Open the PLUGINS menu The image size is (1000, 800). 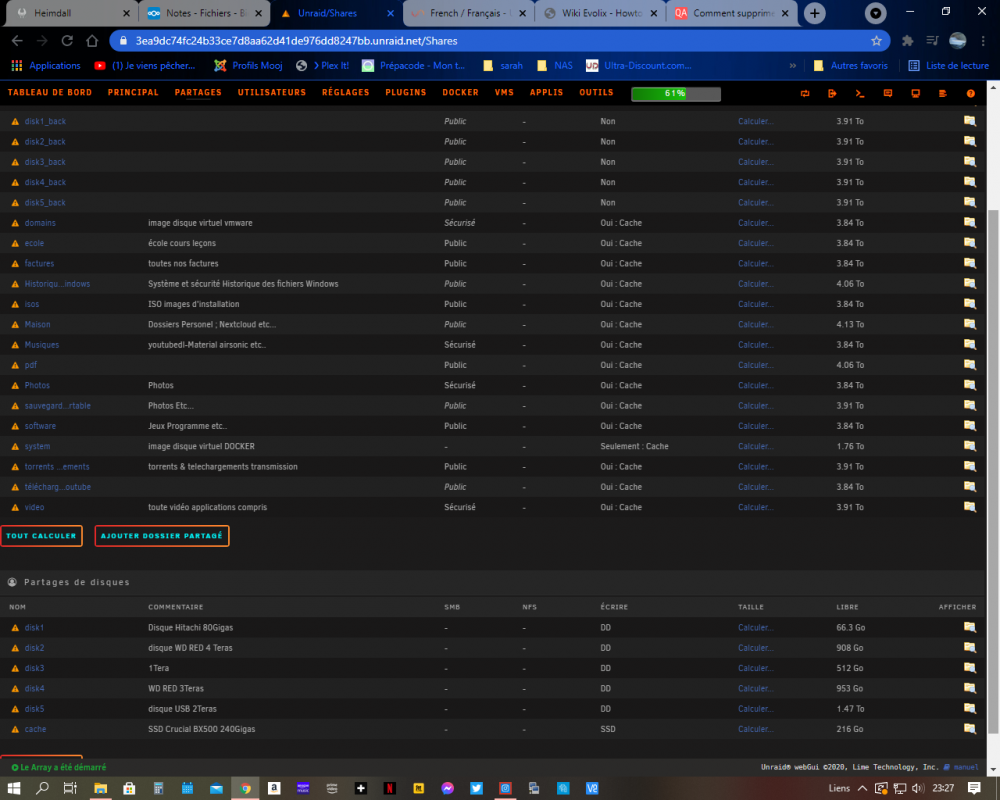(x=406, y=93)
